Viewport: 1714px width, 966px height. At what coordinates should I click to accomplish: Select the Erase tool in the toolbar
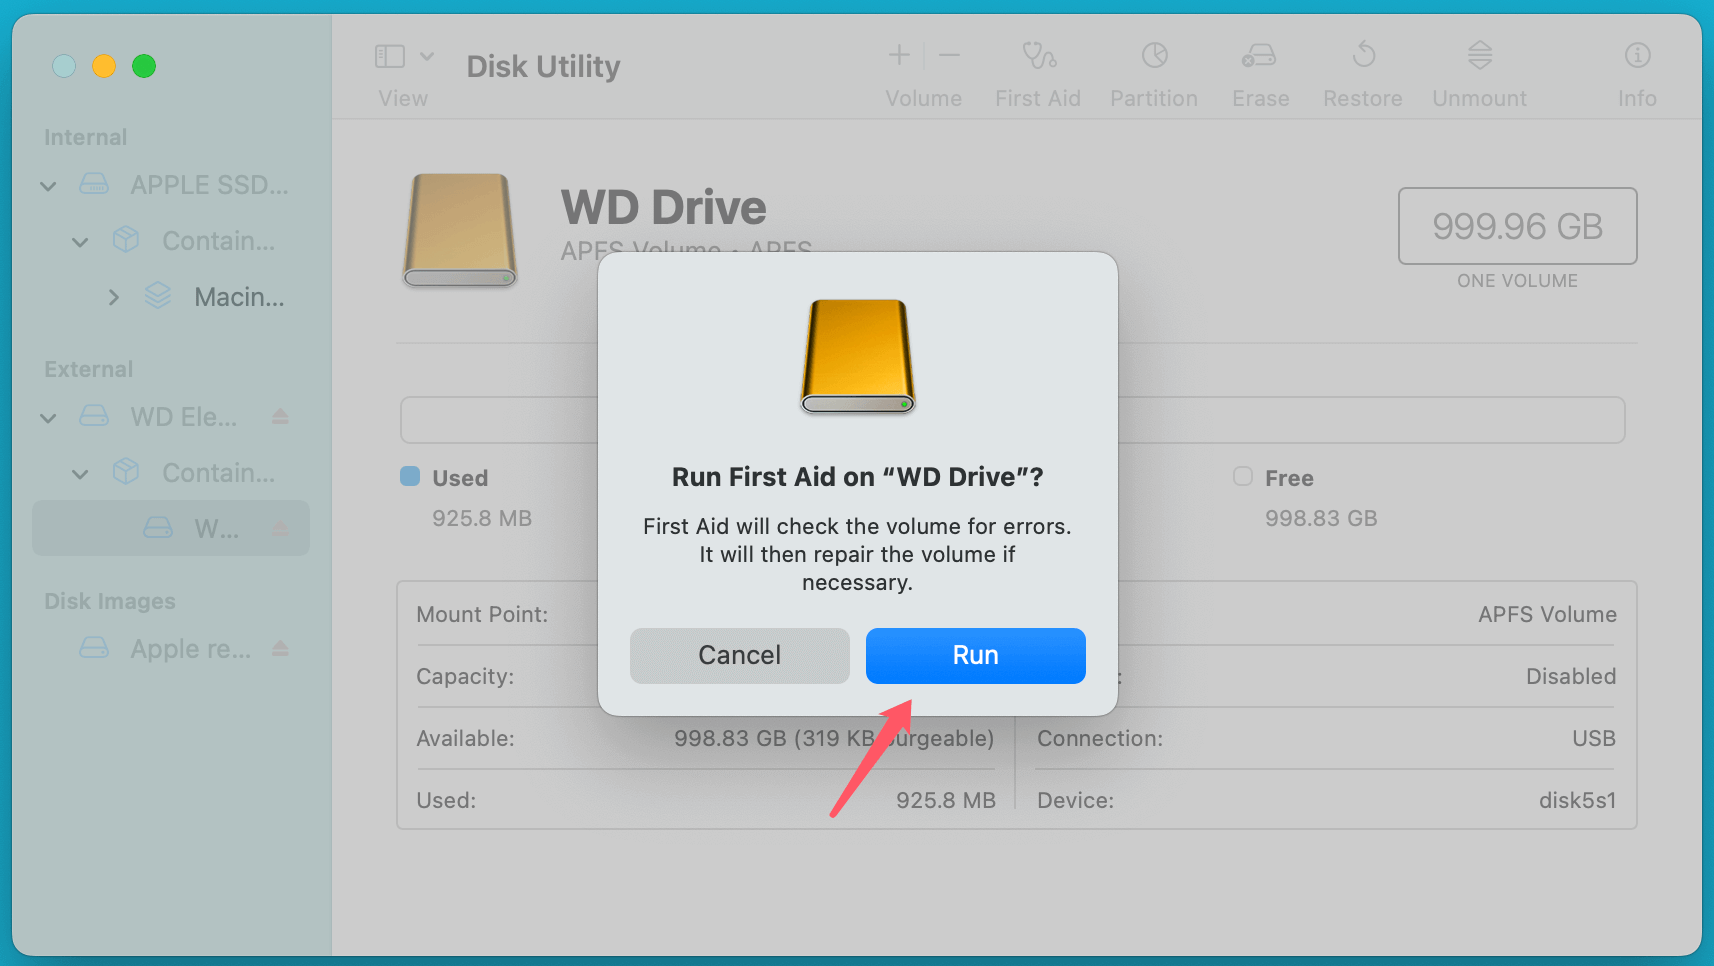[x=1259, y=70]
